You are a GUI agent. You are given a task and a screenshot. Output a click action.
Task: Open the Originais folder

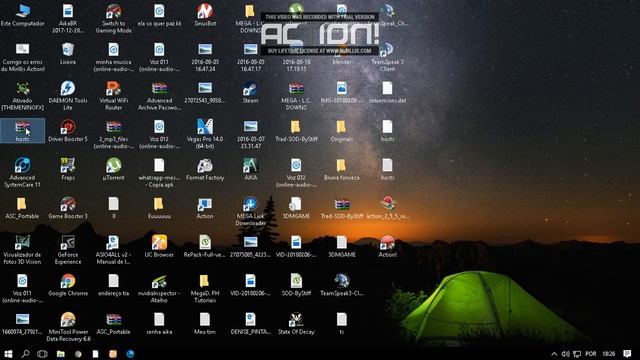pos(342,131)
